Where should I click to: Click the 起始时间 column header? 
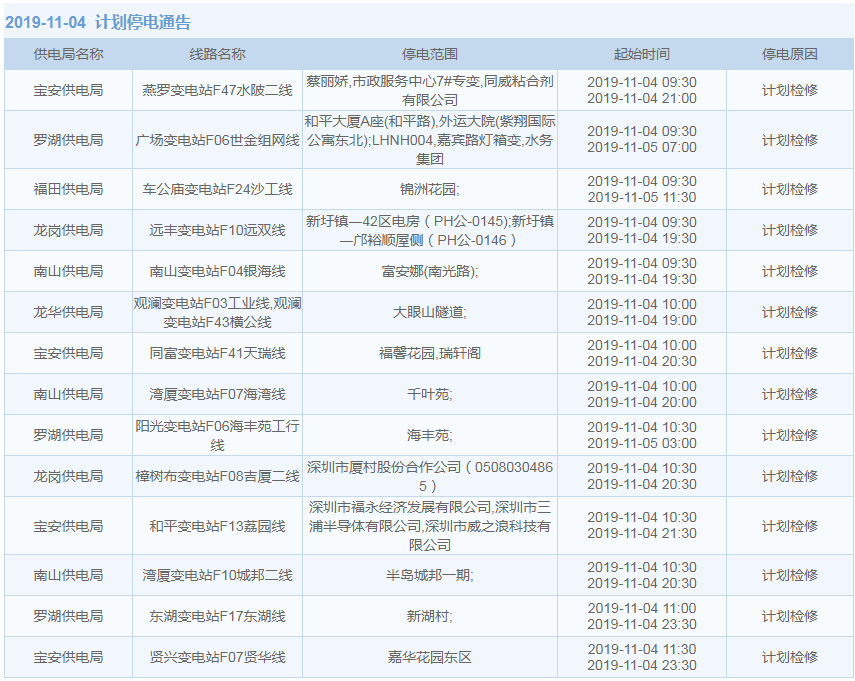coord(641,54)
